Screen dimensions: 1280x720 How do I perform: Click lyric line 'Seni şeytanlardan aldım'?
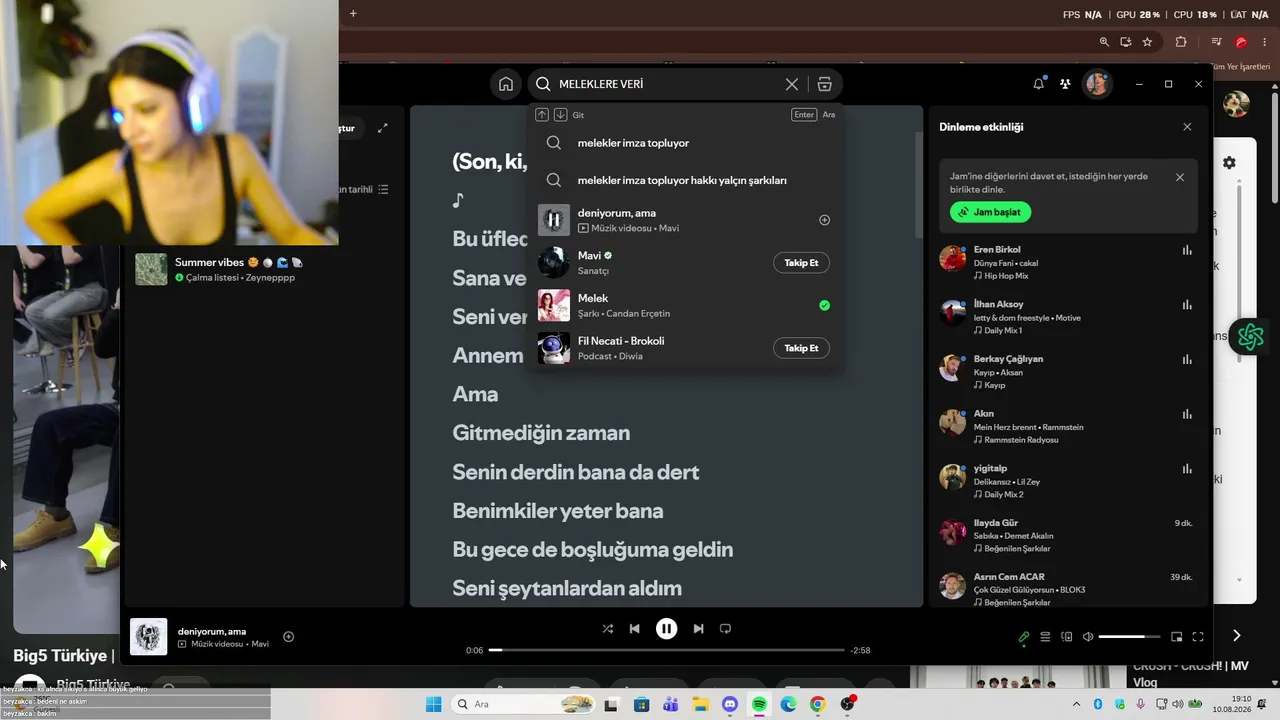click(x=567, y=589)
